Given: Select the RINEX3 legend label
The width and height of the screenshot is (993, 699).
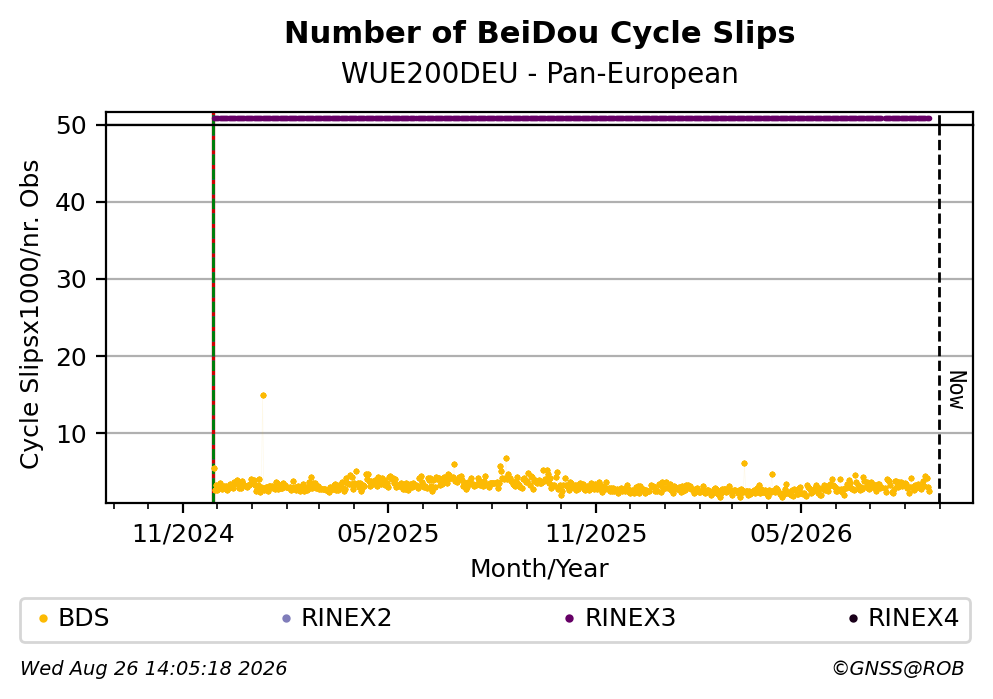Looking at the screenshot, I should click(x=630, y=618).
